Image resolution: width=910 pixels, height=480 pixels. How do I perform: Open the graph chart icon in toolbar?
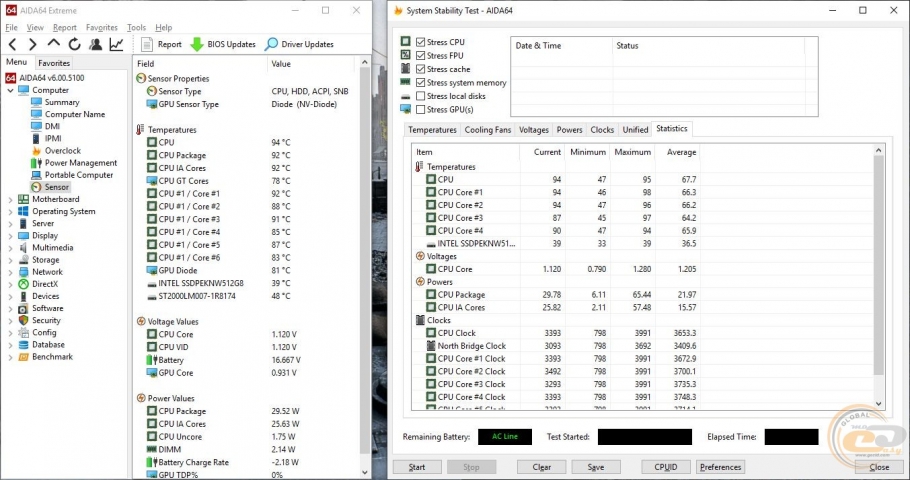tap(117, 44)
